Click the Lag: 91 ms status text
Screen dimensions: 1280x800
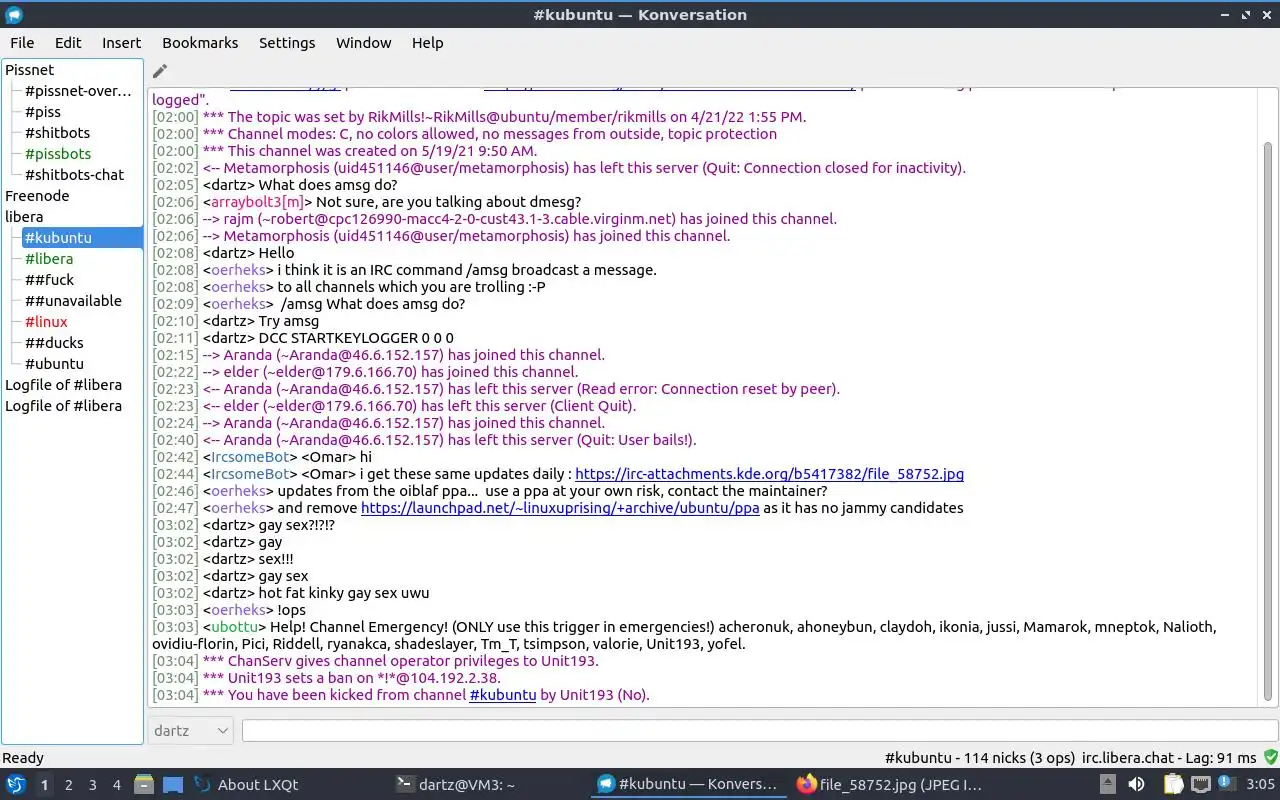click(x=1222, y=758)
